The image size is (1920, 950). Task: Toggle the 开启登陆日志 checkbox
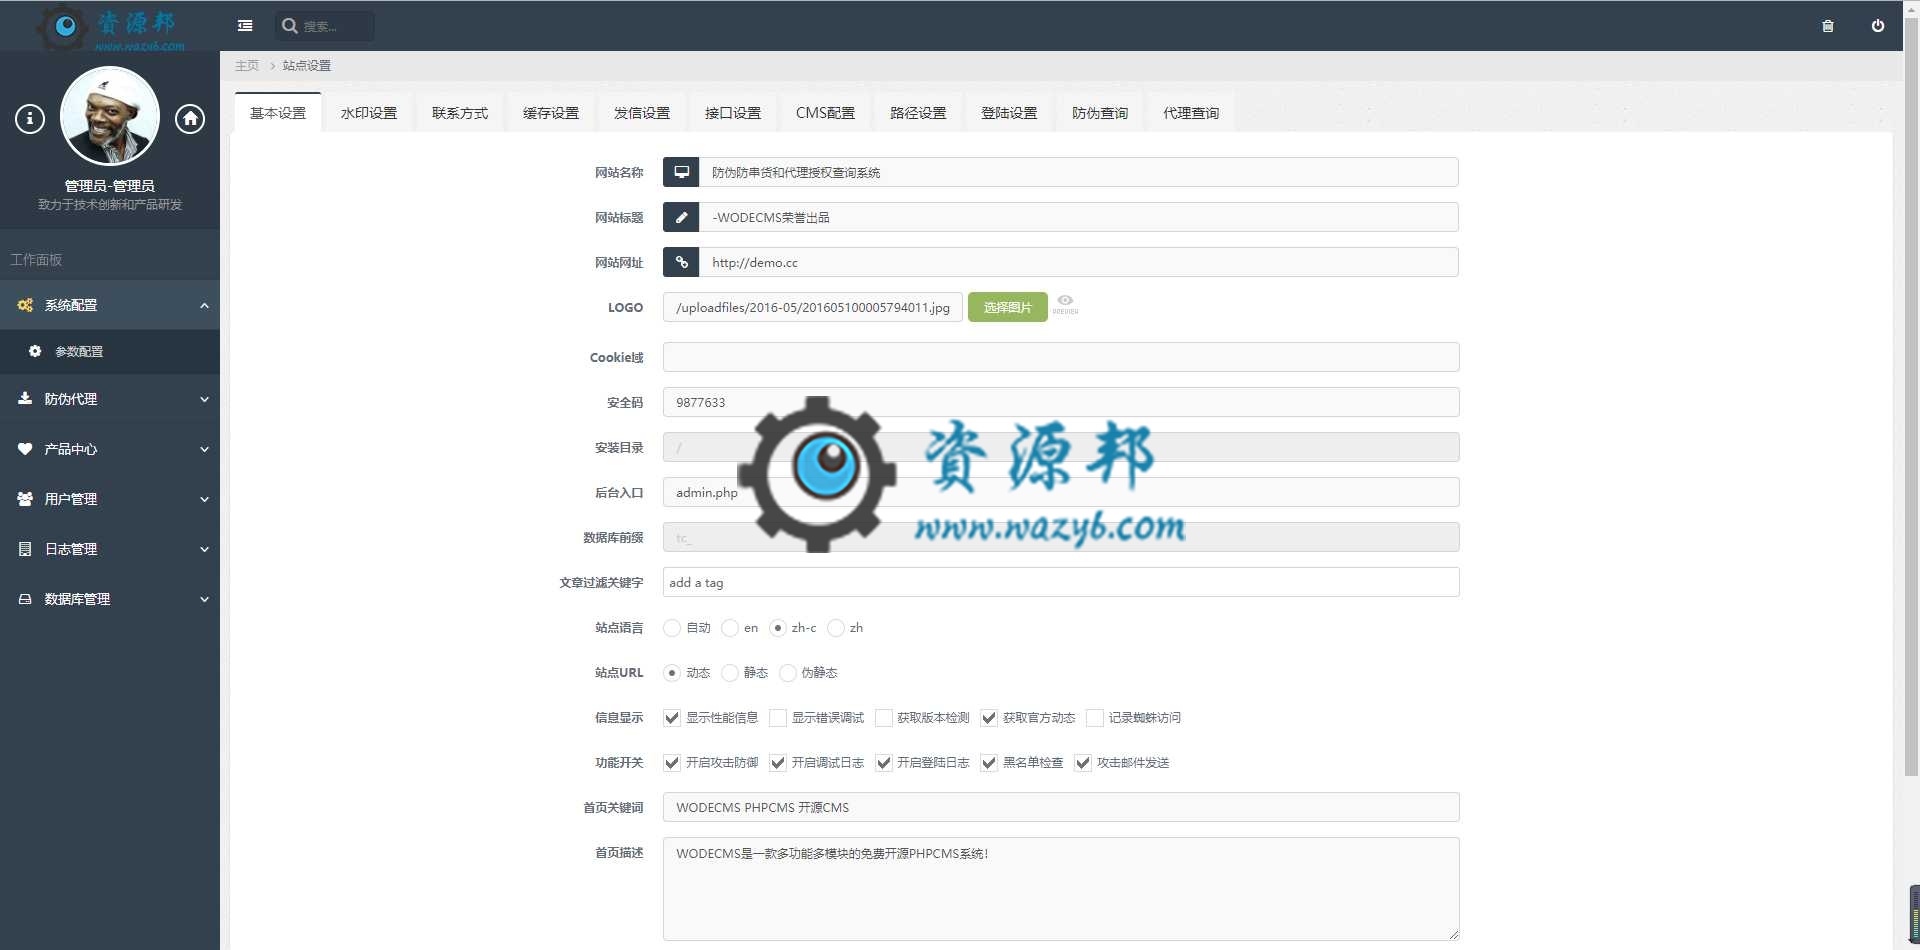[x=883, y=763]
